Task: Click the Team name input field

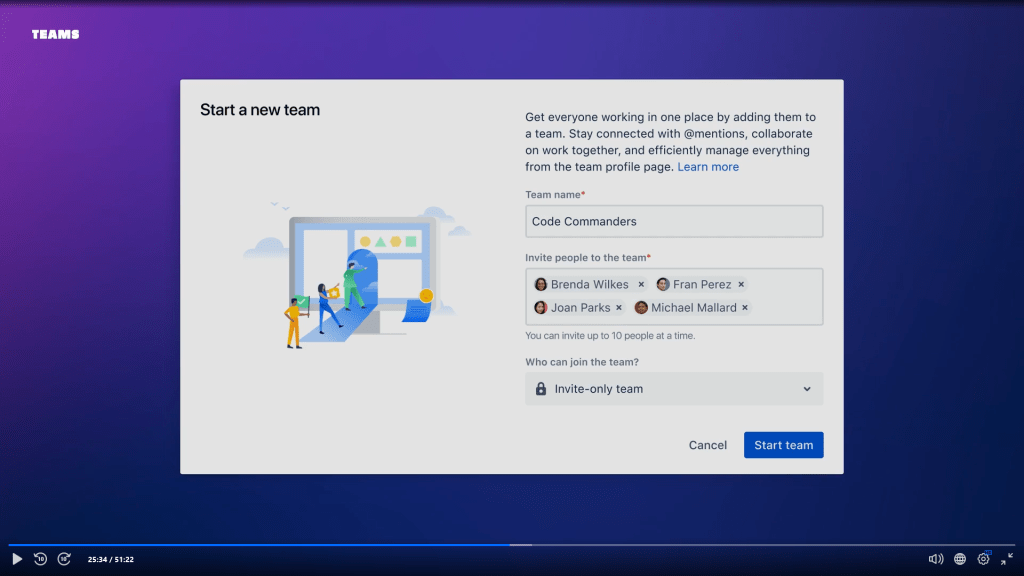Action: [x=673, y=221]
